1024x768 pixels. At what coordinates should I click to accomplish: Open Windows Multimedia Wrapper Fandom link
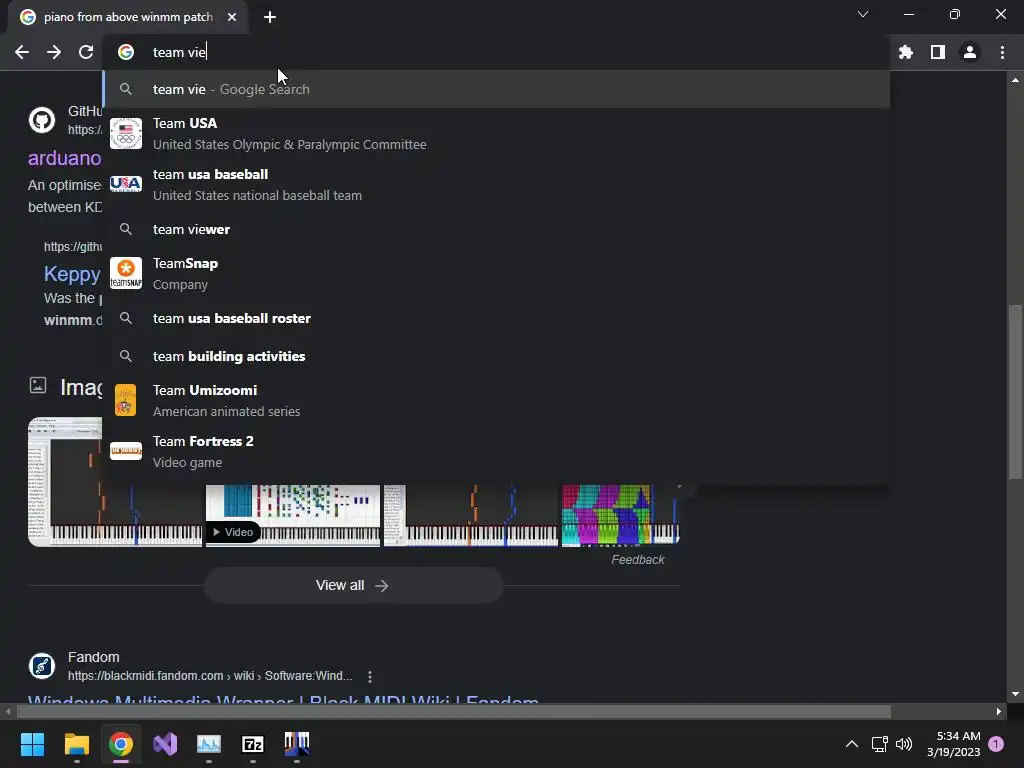click(283, 699)
